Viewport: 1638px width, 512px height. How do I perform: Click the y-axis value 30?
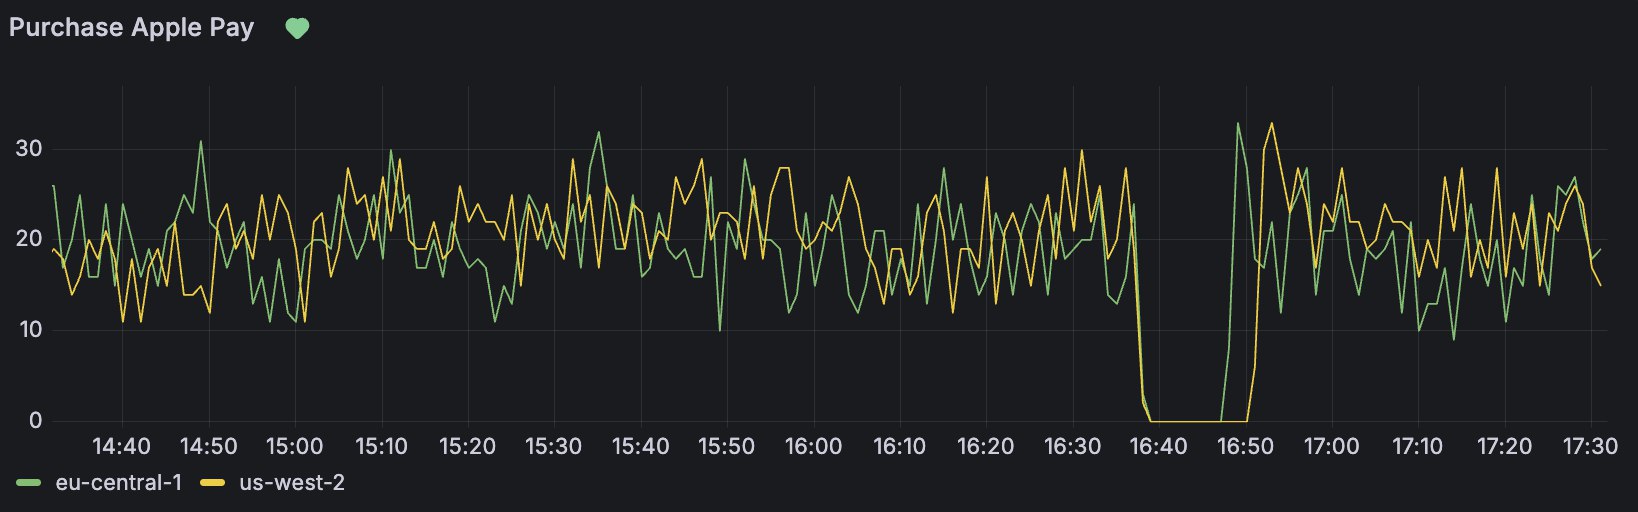pyautogui.click(x=29, y=149)
